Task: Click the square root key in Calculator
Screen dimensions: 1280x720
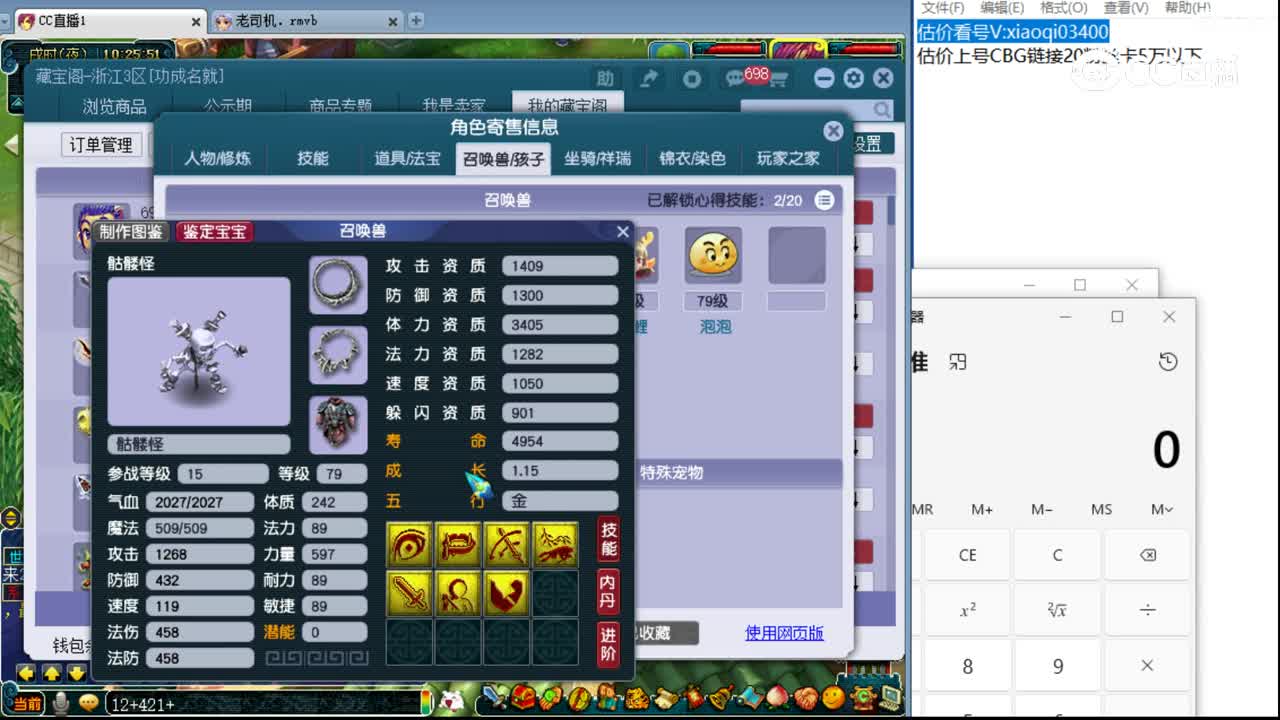Action: [x=1057, y=610]
